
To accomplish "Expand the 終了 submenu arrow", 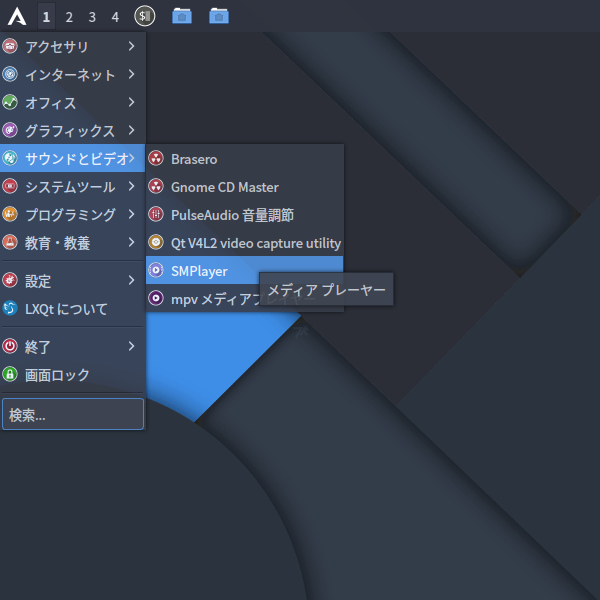I will [131, 346].
